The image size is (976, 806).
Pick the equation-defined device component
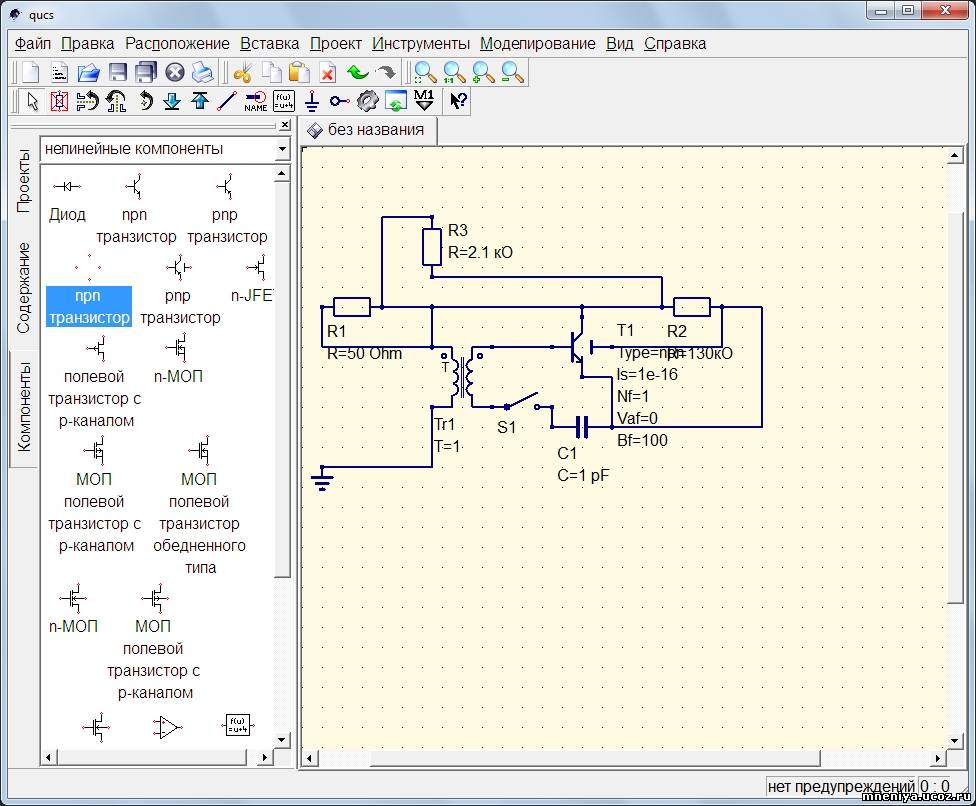click(x=237, y=726)
